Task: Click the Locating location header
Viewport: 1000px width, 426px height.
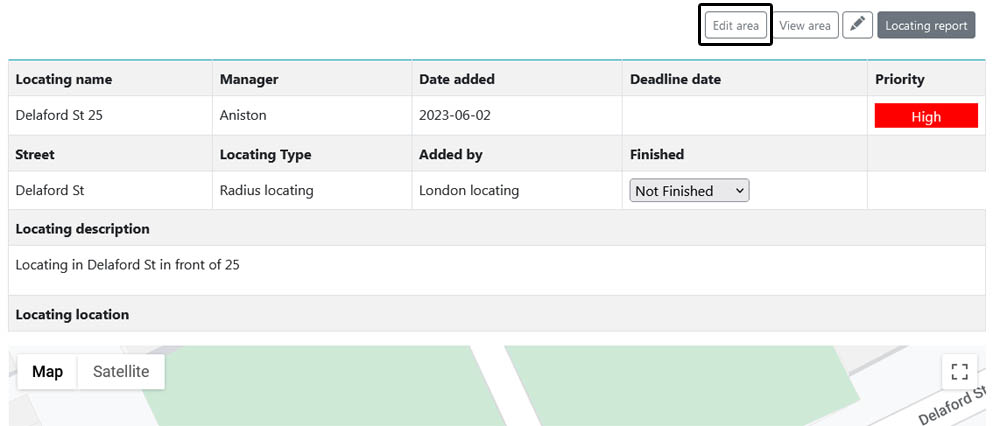Action: pyautogui.click(x=72, y=314)
